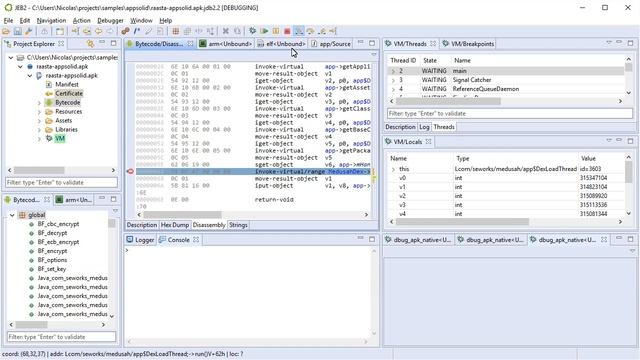The height and width of the screenshot is (360, 640).
Task: Expand the Libraries folder node
Action: pyautogui.click(x=39, y=130)
